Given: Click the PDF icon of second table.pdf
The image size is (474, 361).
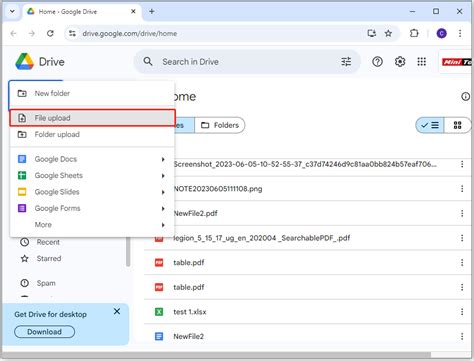Looking at the screenshot, I should (x=159, y=287).
